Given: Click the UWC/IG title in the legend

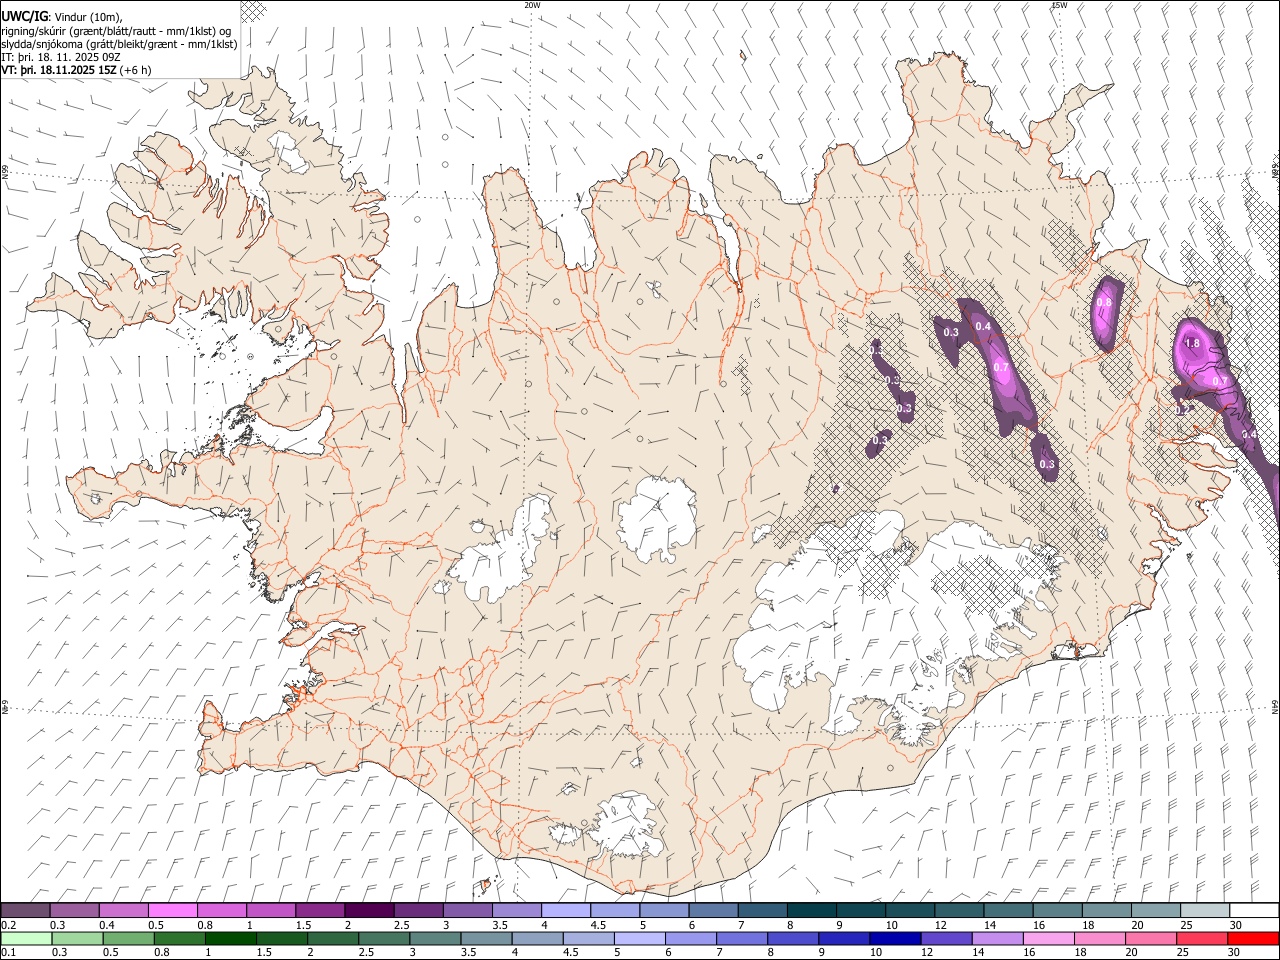Looking at the screenshot, I should (x=23, y=17).
